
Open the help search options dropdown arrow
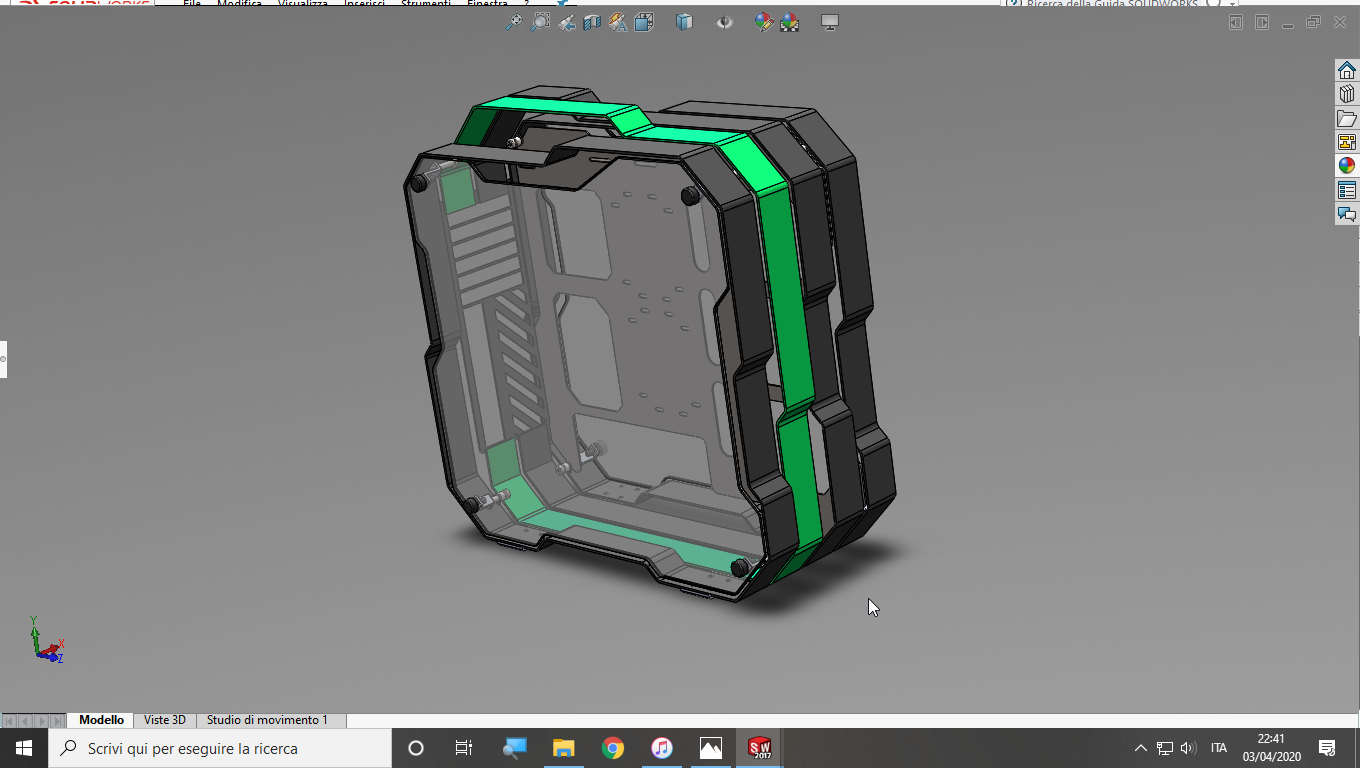[x=1231, y=4]
